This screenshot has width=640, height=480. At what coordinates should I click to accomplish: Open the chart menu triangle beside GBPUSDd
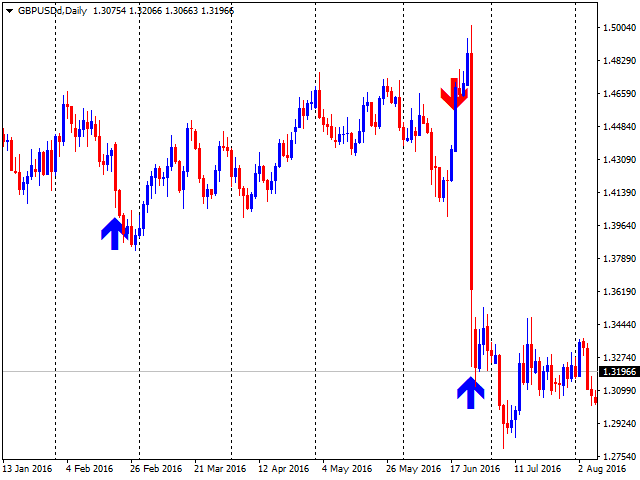pos(9,9)
